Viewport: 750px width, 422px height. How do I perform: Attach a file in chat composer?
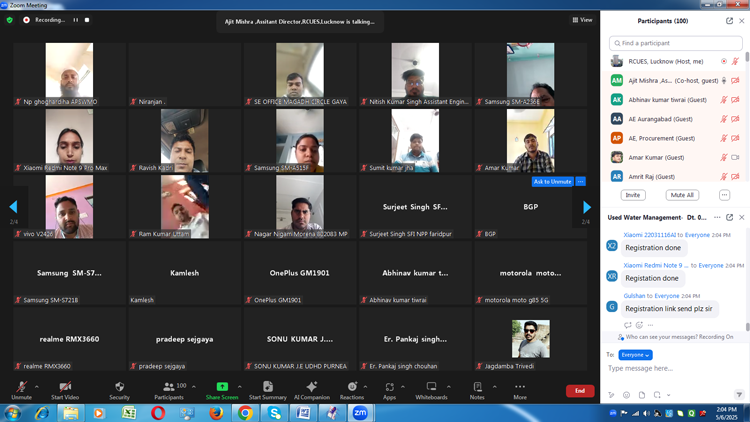642,395
